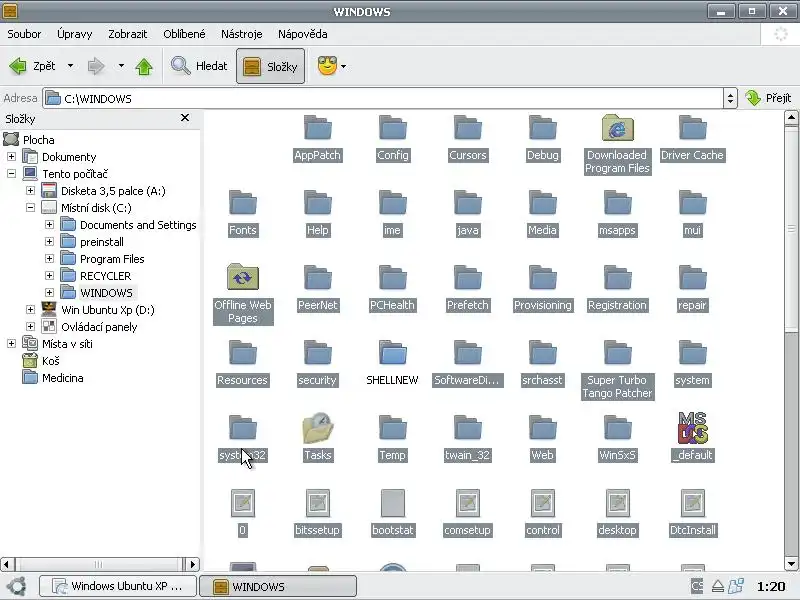
Task: Select the Cursors folder
Action: [x=467, y=138]
